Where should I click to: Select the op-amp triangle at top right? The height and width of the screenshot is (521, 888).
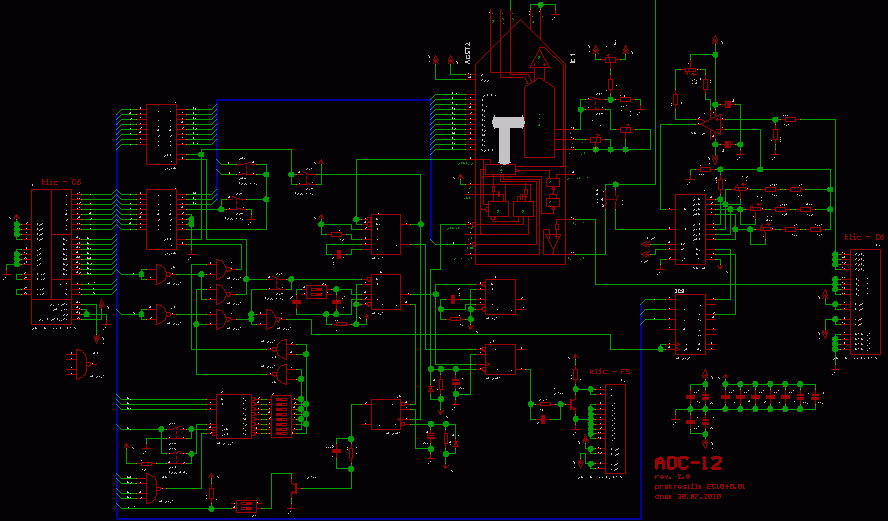point(710,123)
